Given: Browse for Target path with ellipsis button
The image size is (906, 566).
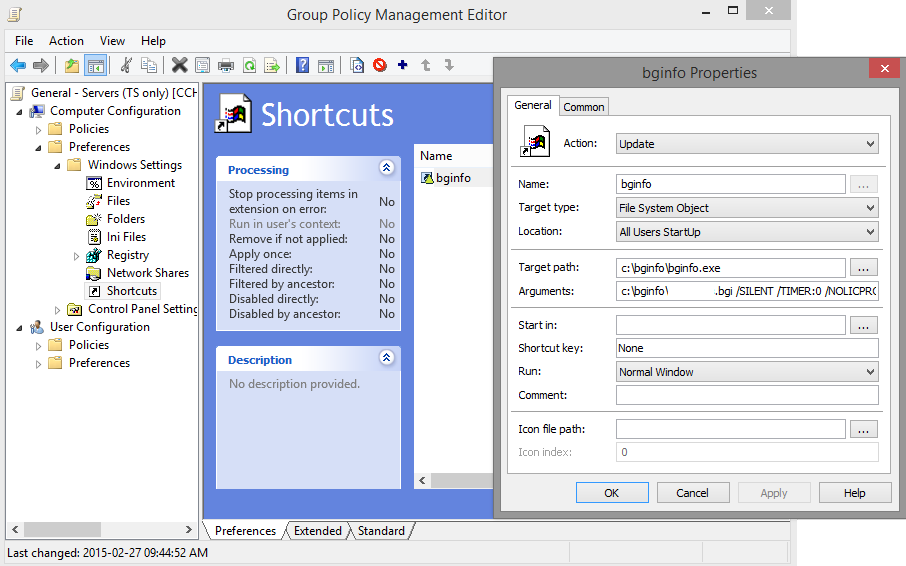Looking at the screenshot, I should 863,268.
